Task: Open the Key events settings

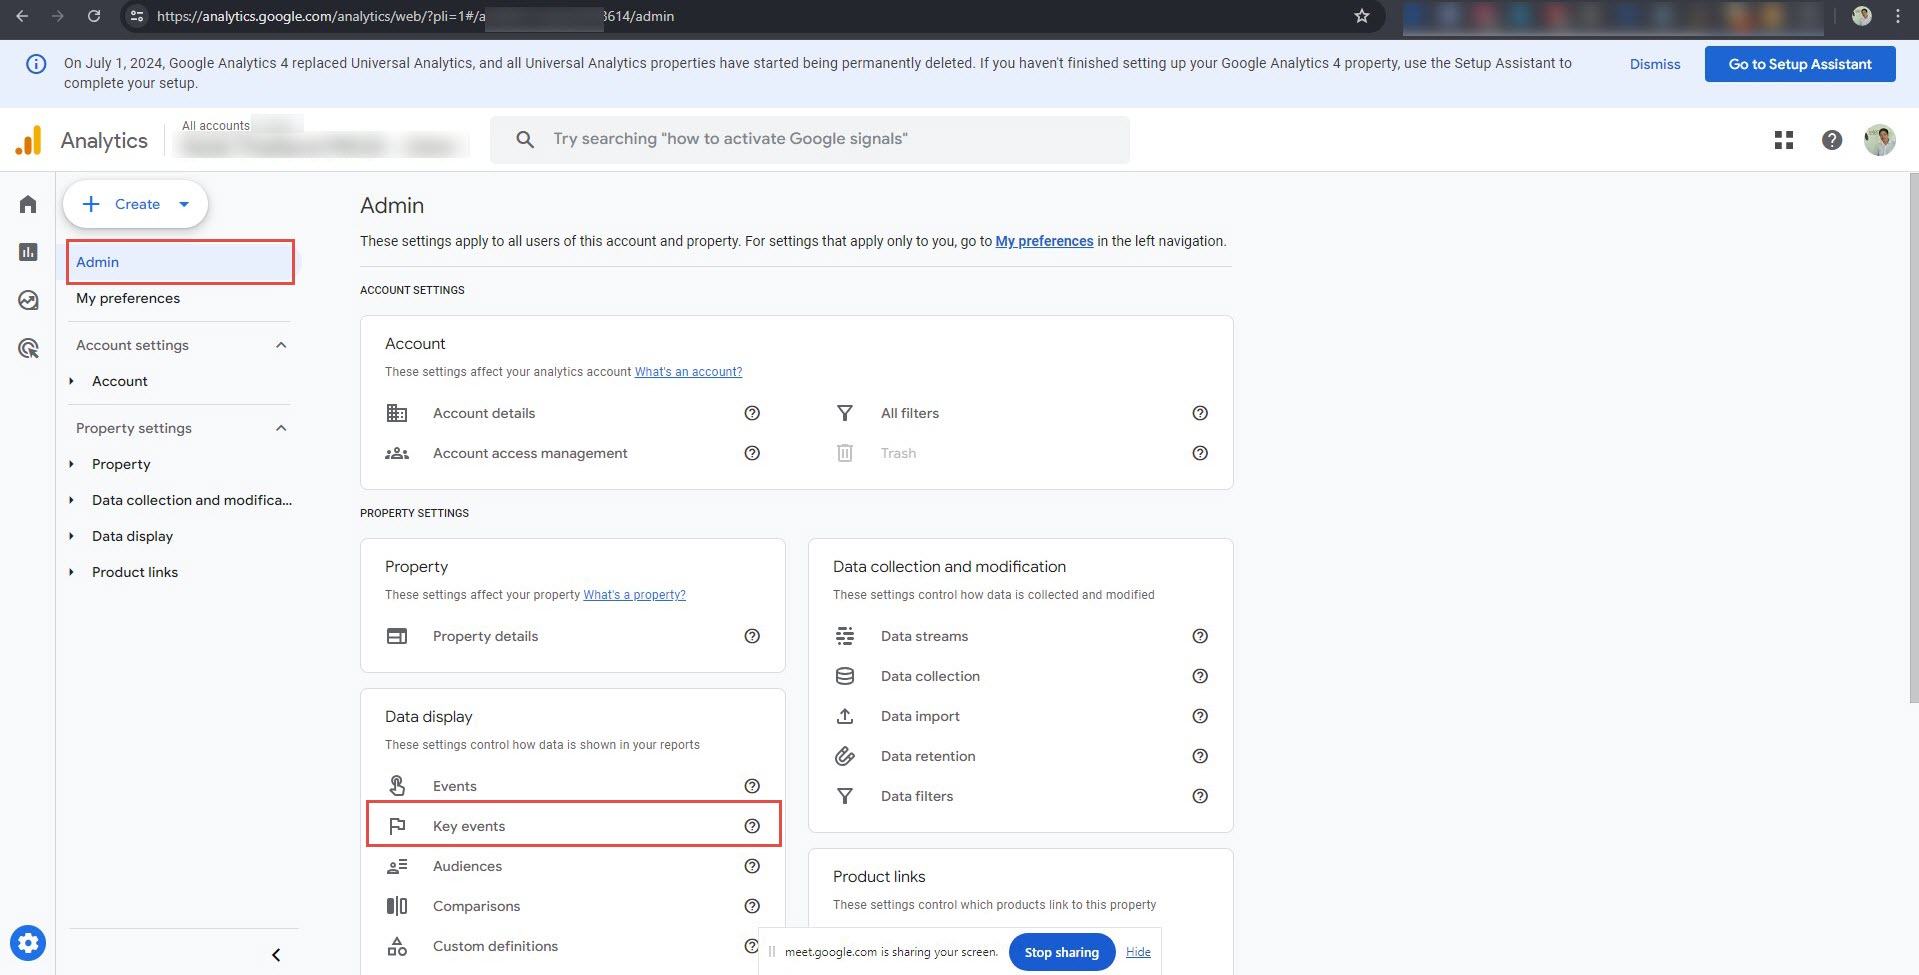Action: coord(468,825)
